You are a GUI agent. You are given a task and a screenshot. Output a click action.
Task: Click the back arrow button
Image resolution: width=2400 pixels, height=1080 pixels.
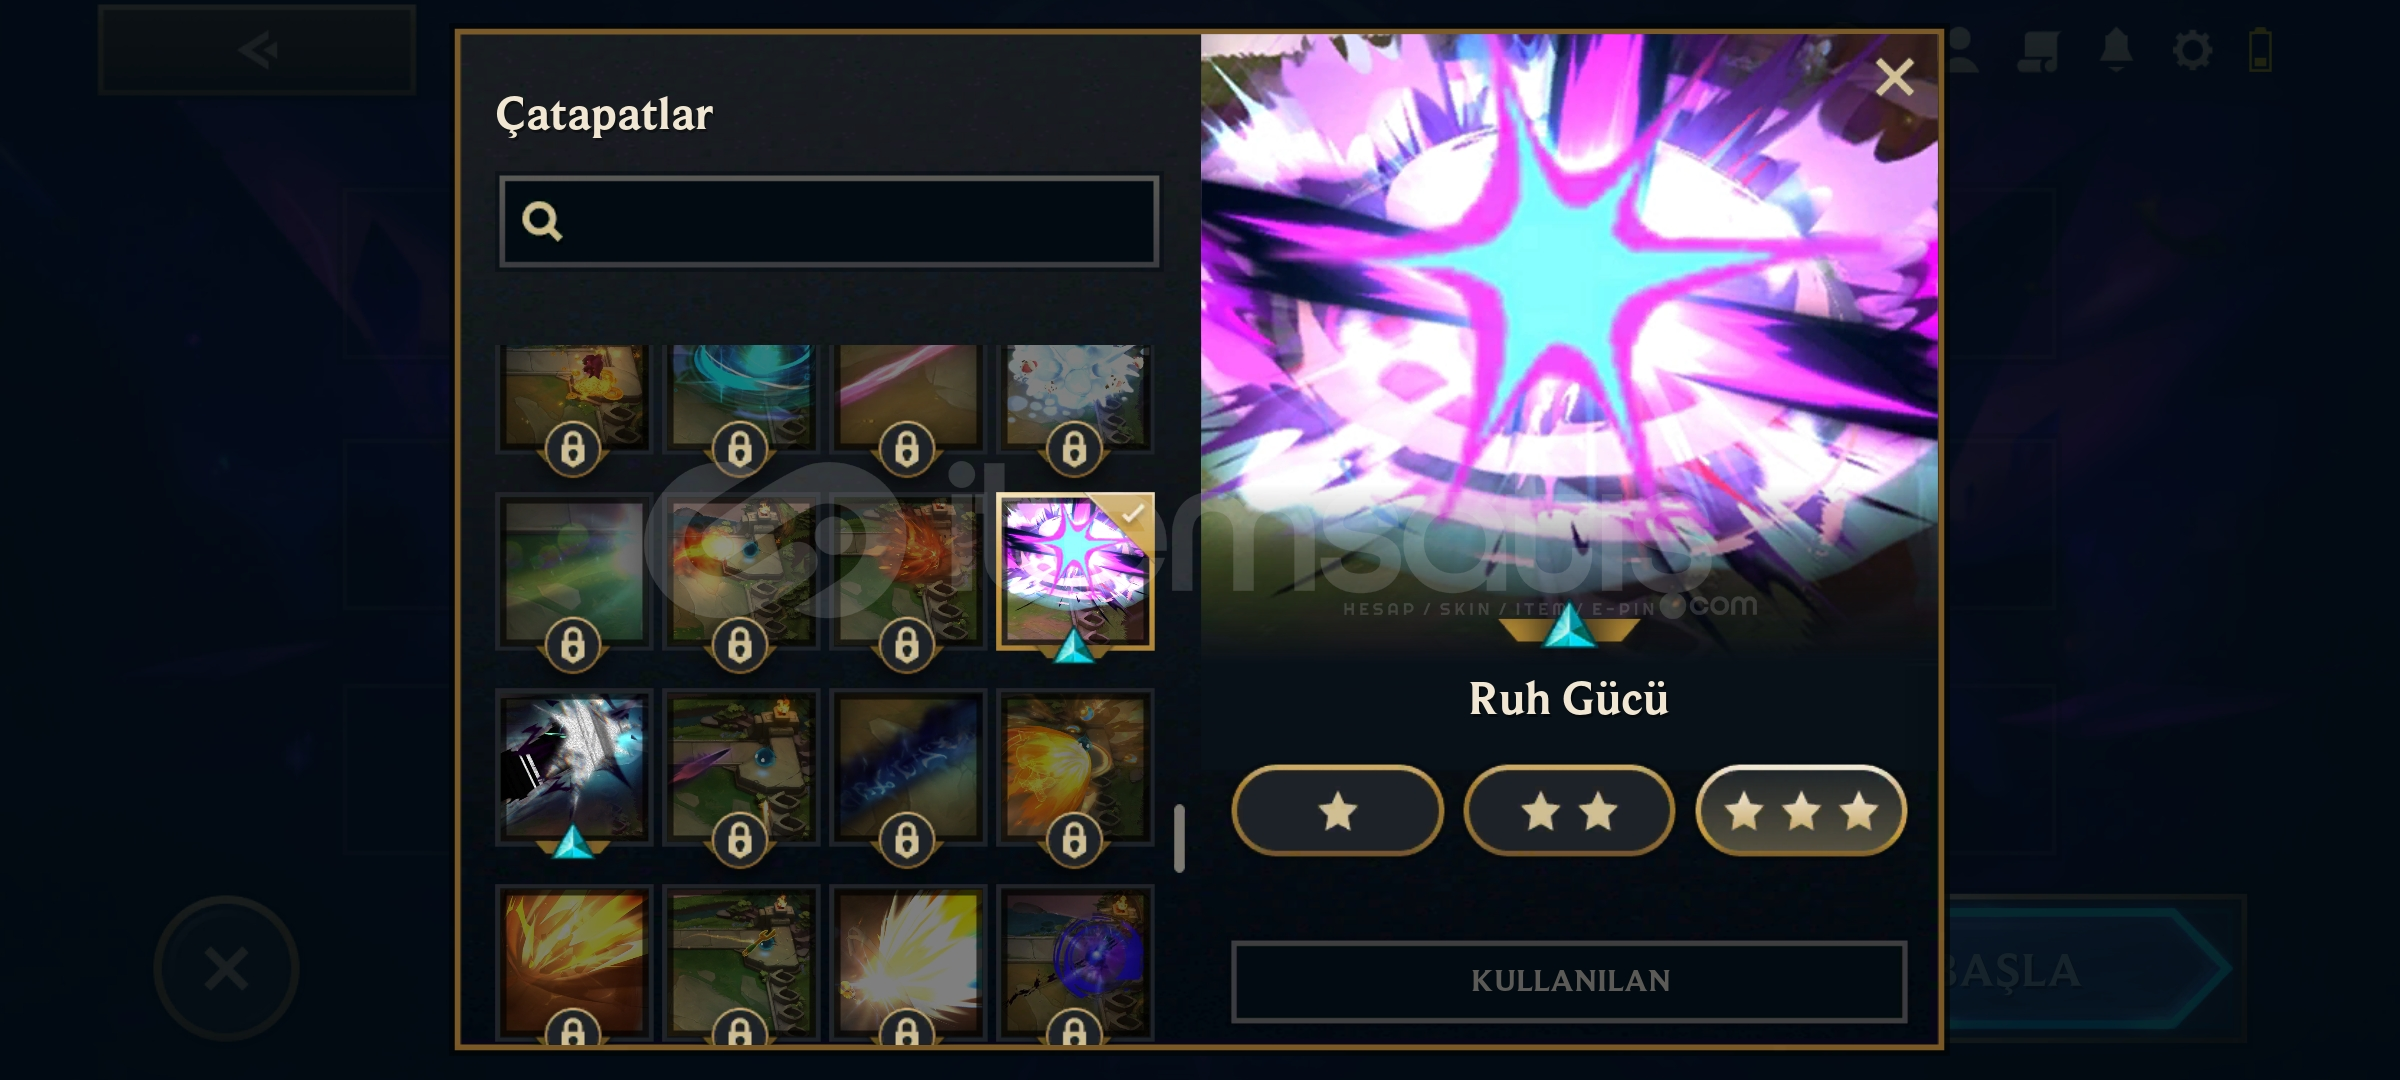(x=257, y=49)
